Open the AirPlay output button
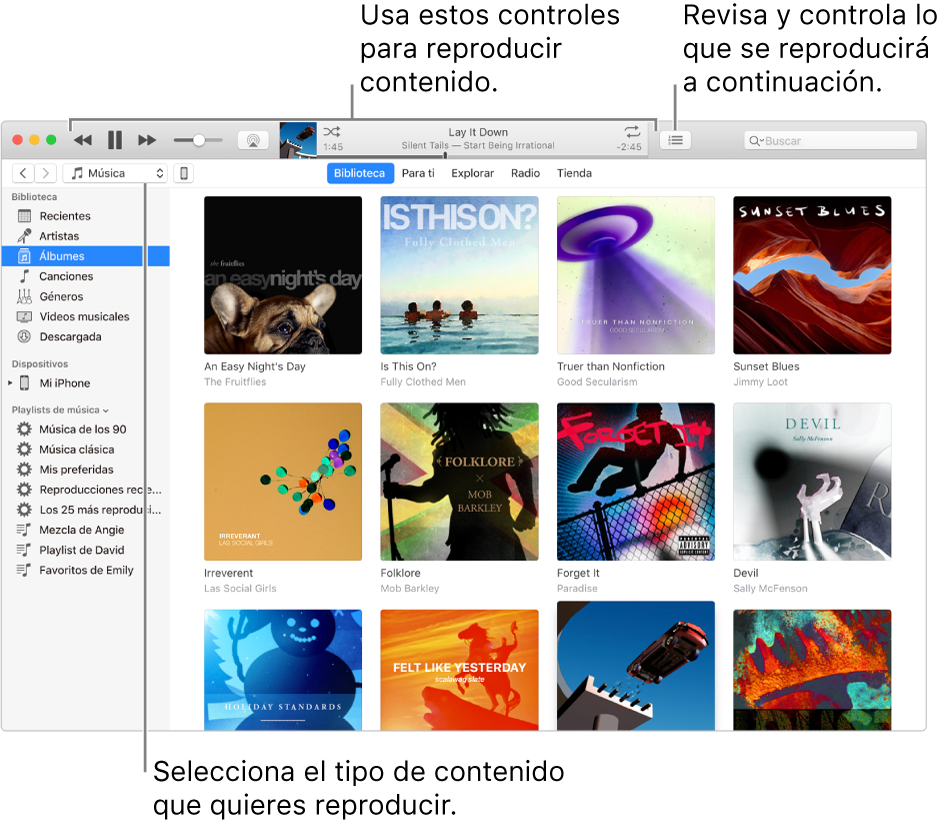Viewport: 947px width, 825px height. click(253, 141)
